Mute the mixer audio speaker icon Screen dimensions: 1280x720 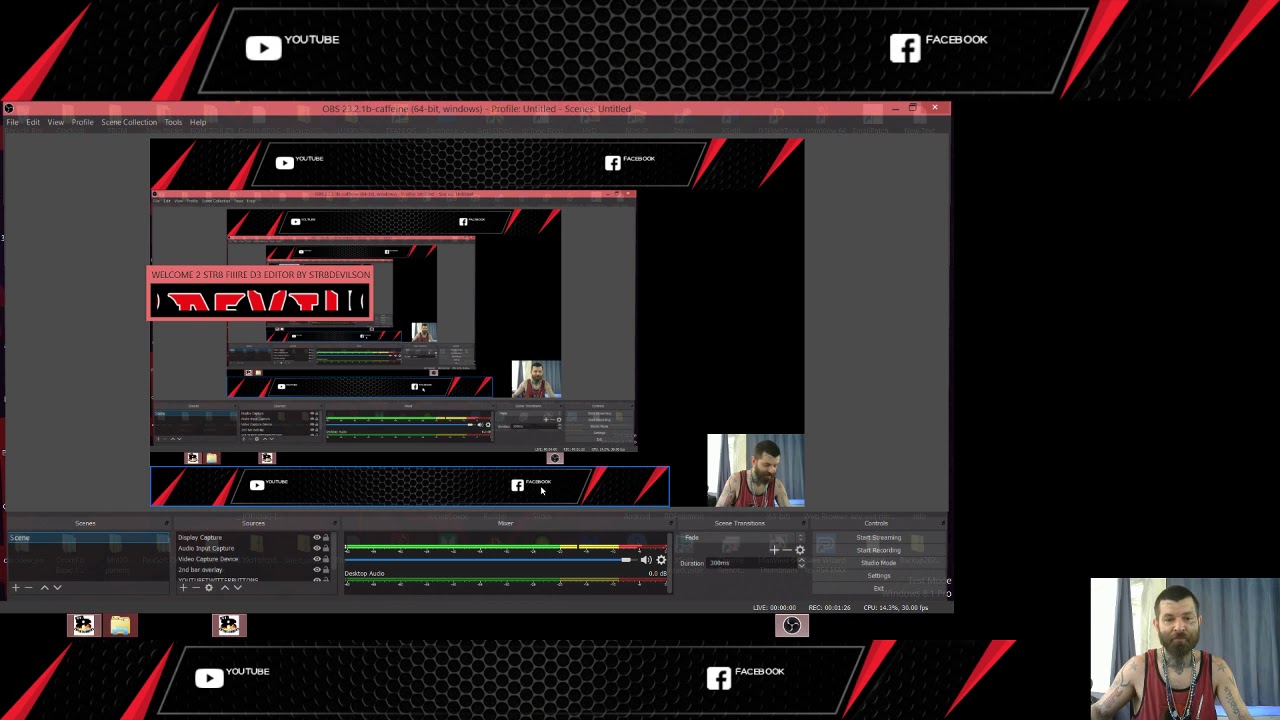point(646,560)
